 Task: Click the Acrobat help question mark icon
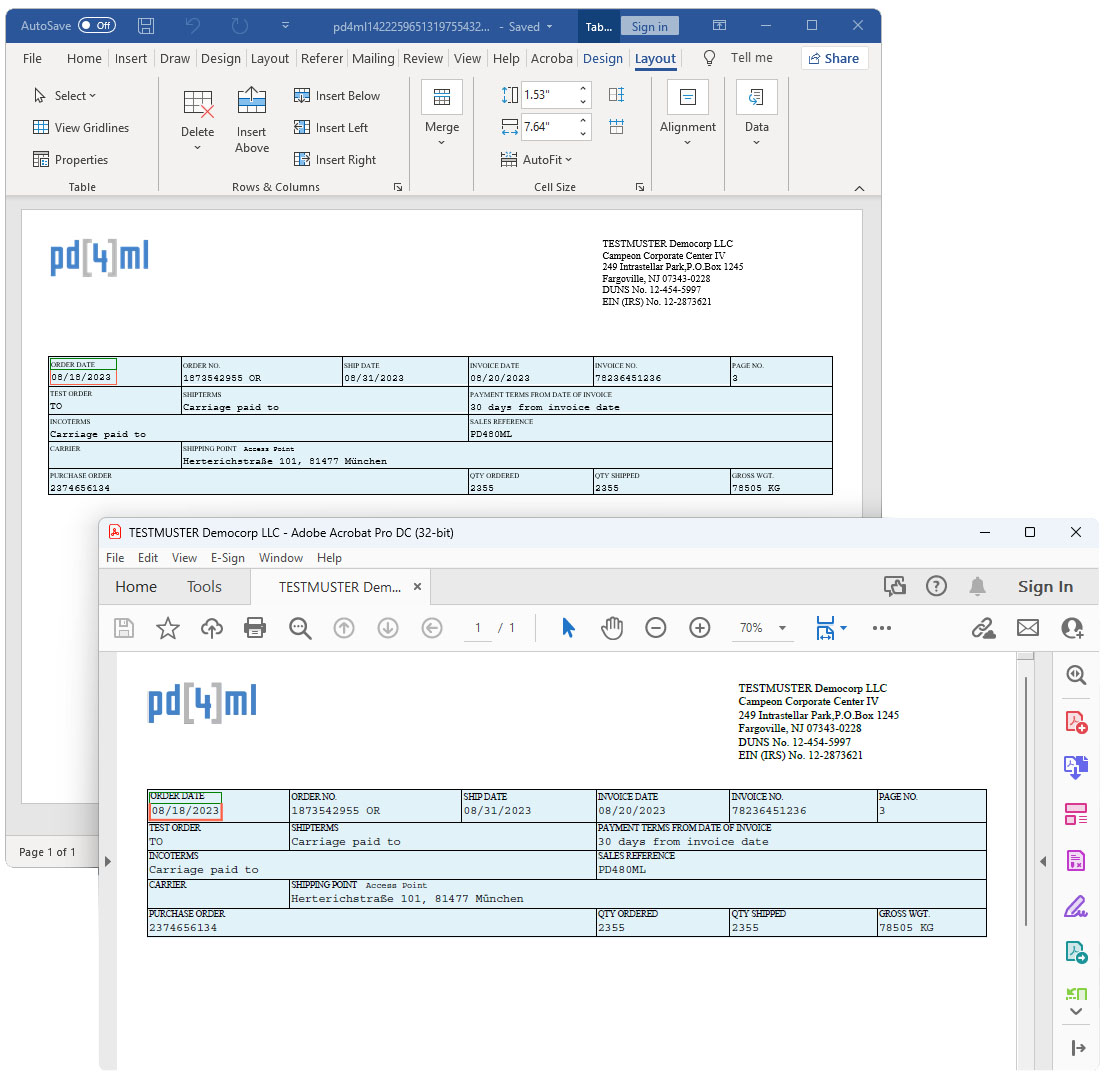[x=936, y=586]
